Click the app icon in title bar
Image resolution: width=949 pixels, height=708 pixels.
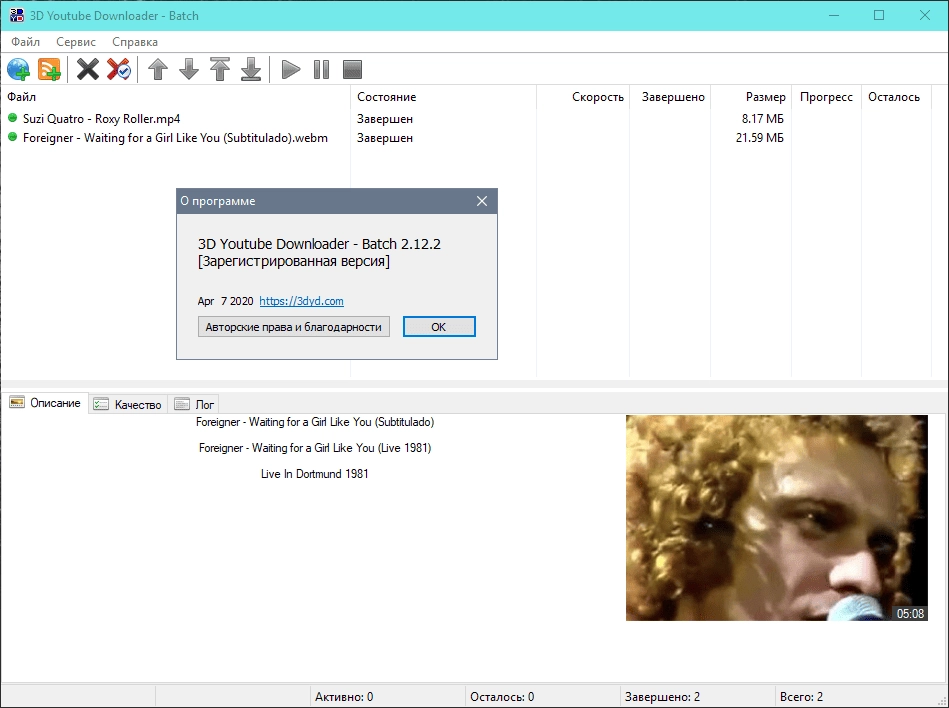click(16, 15)
